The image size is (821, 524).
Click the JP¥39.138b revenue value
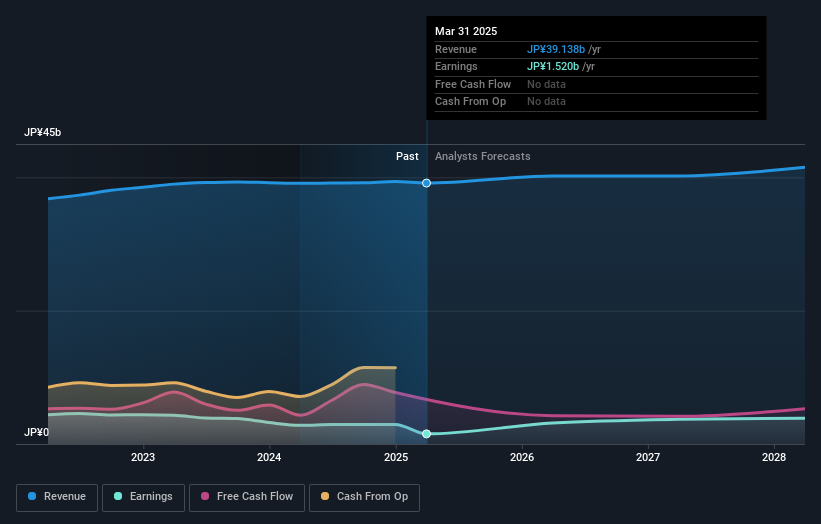click(x=556, y=49)
